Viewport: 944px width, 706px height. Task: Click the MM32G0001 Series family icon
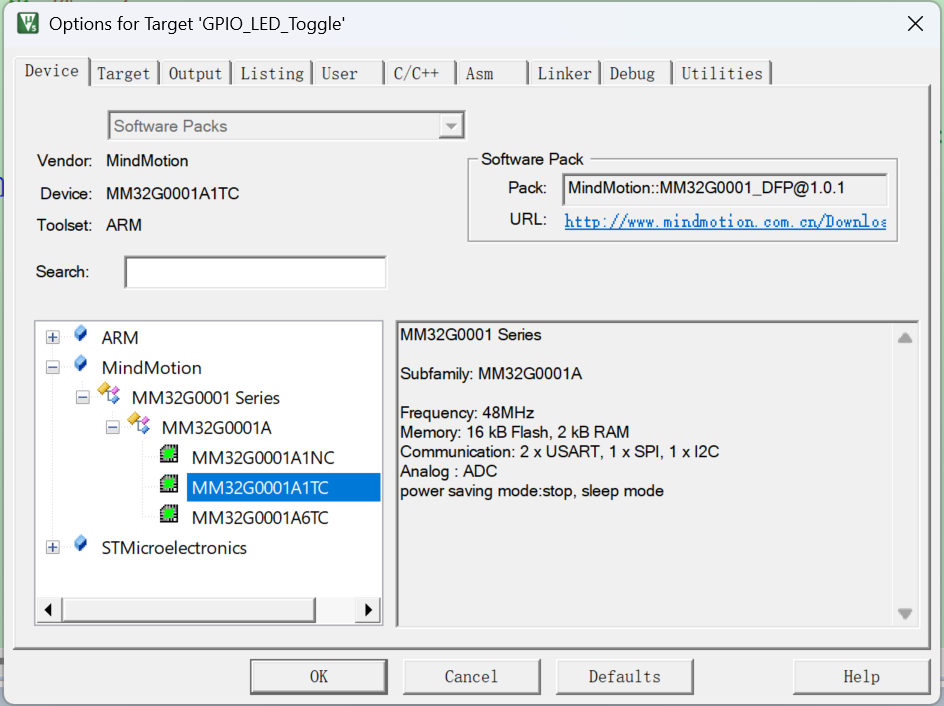click(110, 396)
